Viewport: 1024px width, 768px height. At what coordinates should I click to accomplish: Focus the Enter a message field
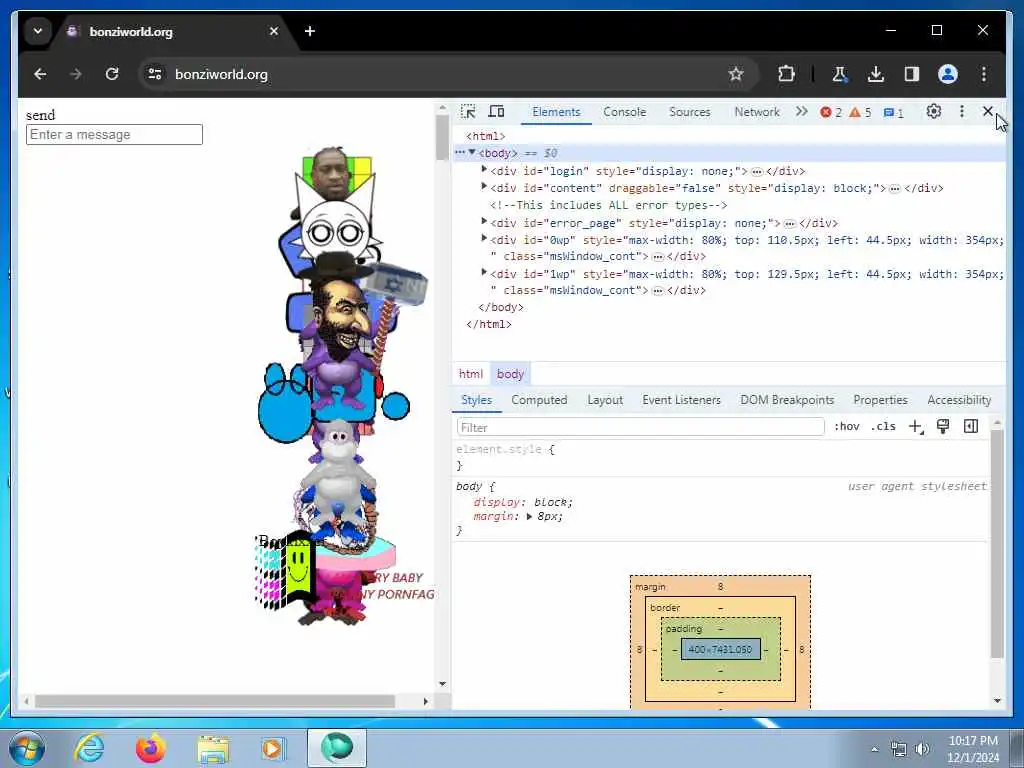click(114, 135)
